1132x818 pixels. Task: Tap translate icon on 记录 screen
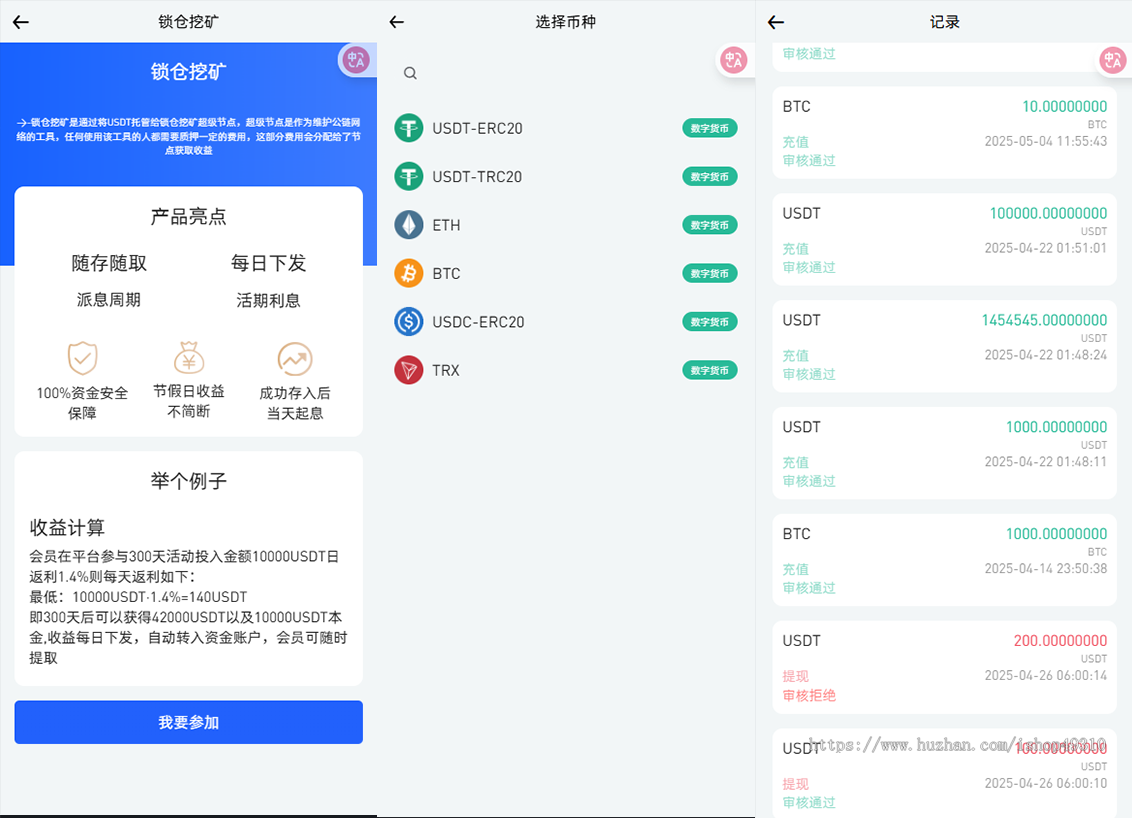(1113, 60)
